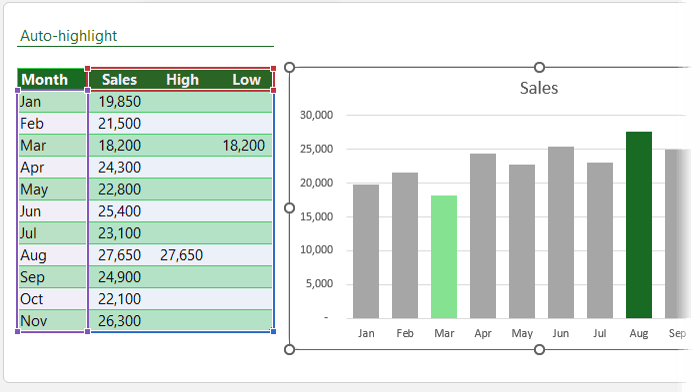The image size is (700, 392).
Task: Select the 22,800 sales value
Action: 120,189
